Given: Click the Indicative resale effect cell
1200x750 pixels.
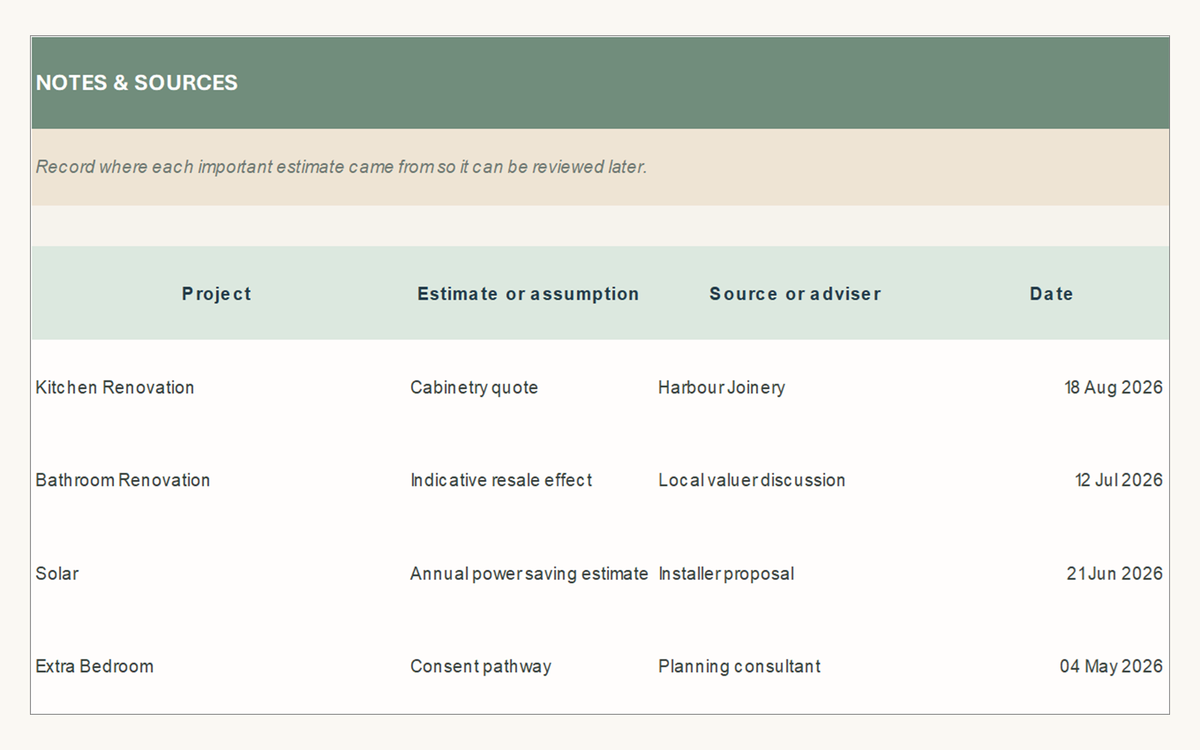Looking at the screenshot, I should tap(501, 480).
